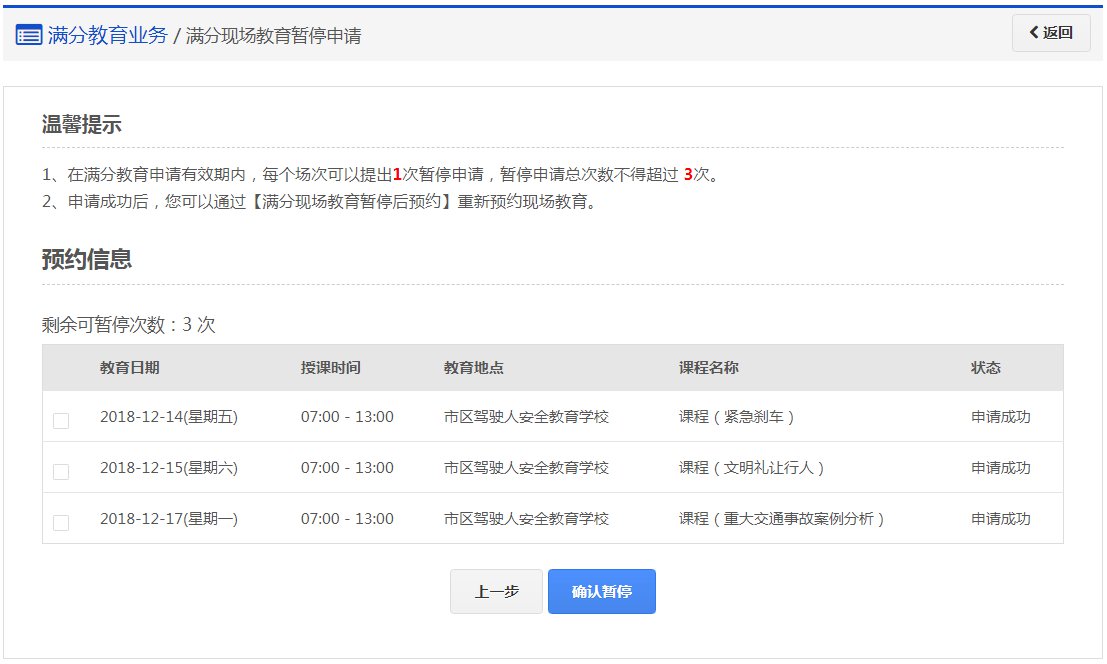Click the blue 确认暂停 button

click(601, 592)
